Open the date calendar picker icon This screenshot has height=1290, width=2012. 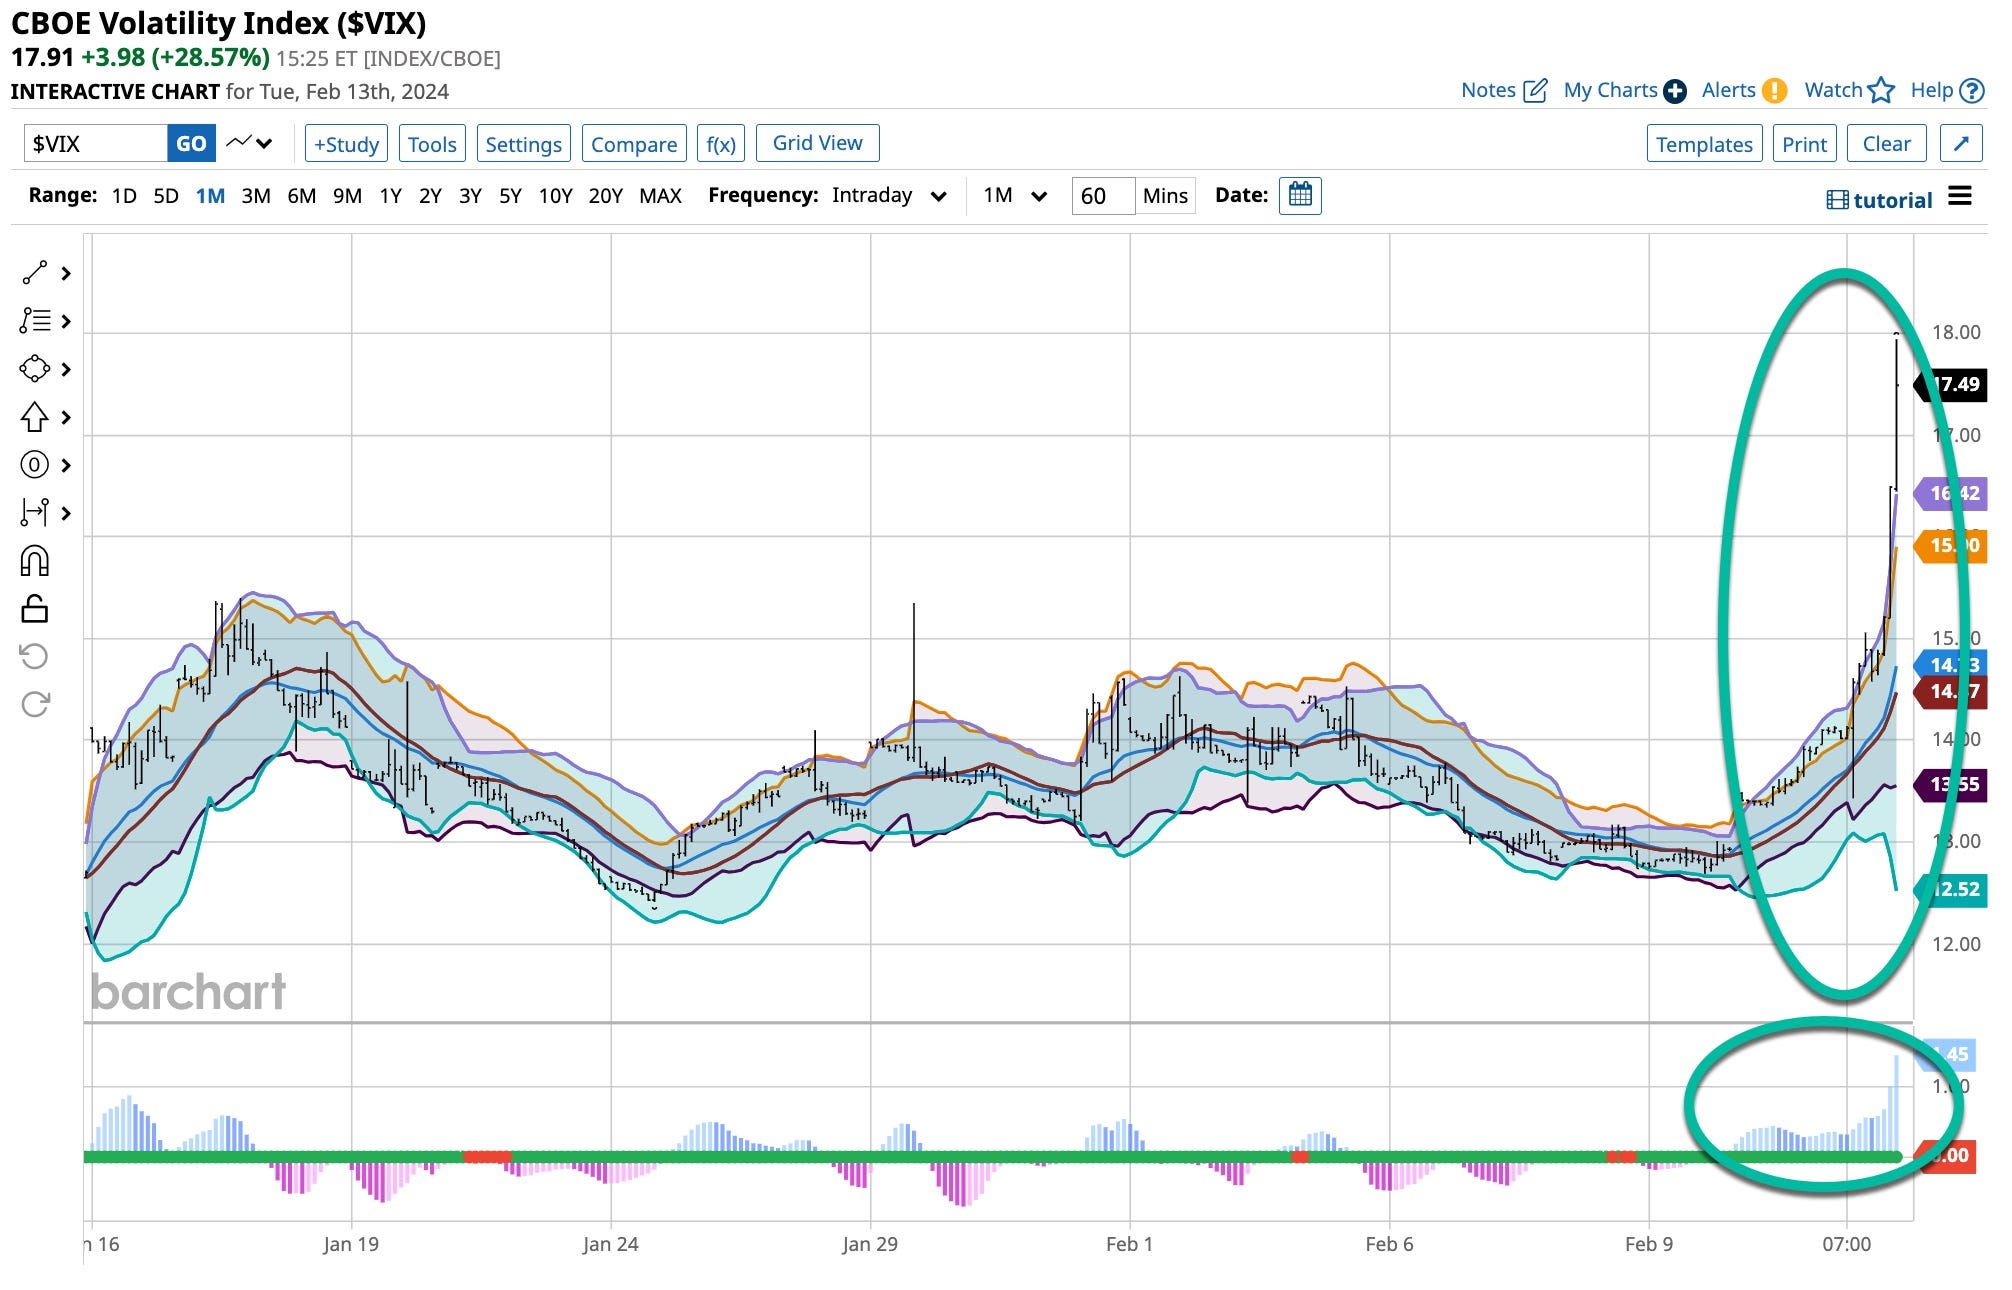1300,195
